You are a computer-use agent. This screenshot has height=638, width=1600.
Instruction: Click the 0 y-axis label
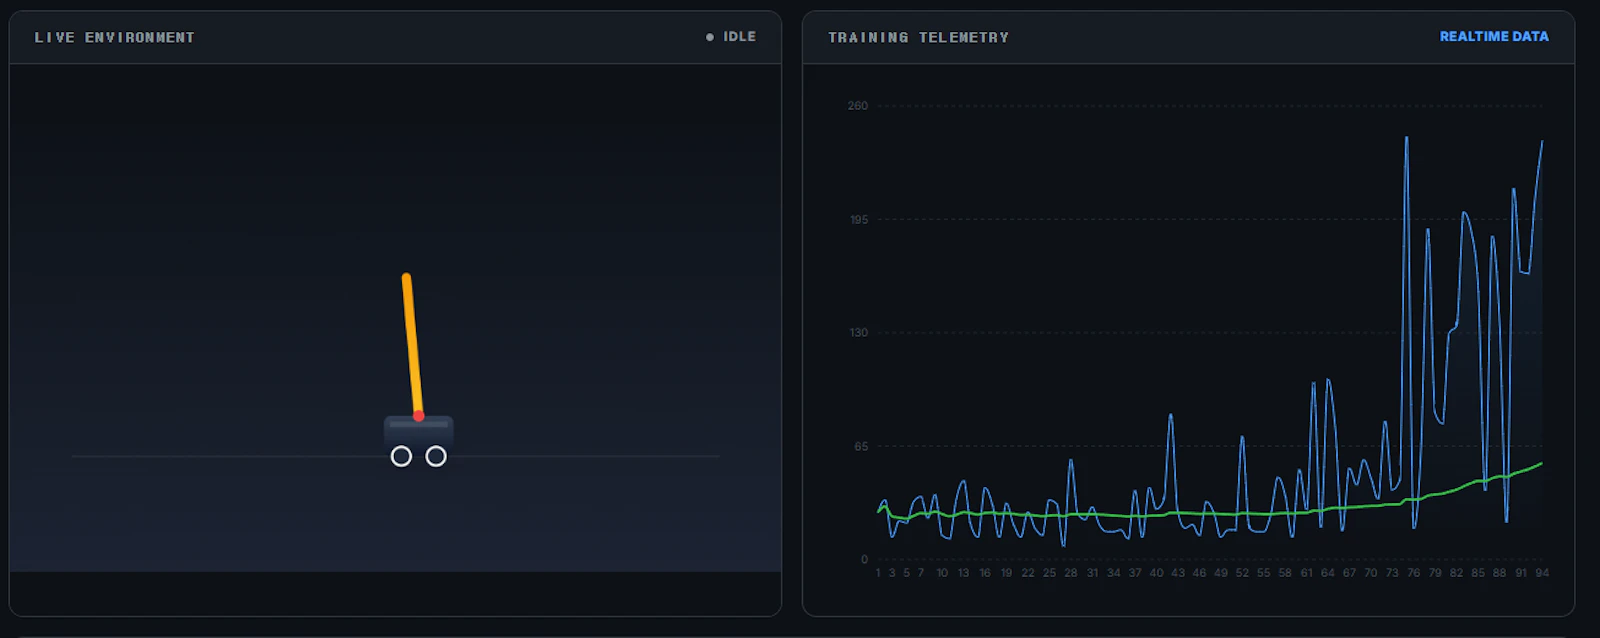[864, 560]
